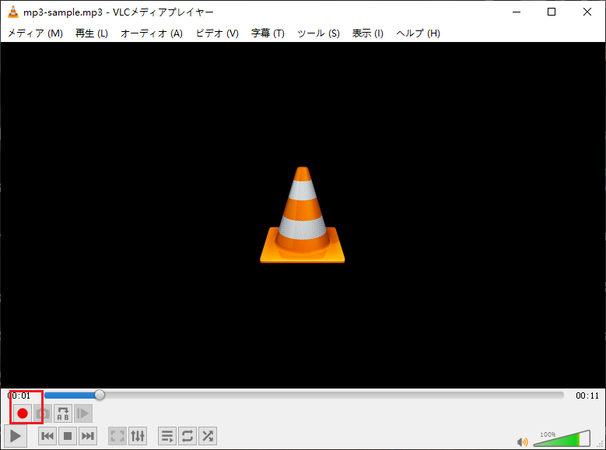Click the elapsed time 00:01
The height and width of the screenshot is (450, 606).
click(19, 395)
